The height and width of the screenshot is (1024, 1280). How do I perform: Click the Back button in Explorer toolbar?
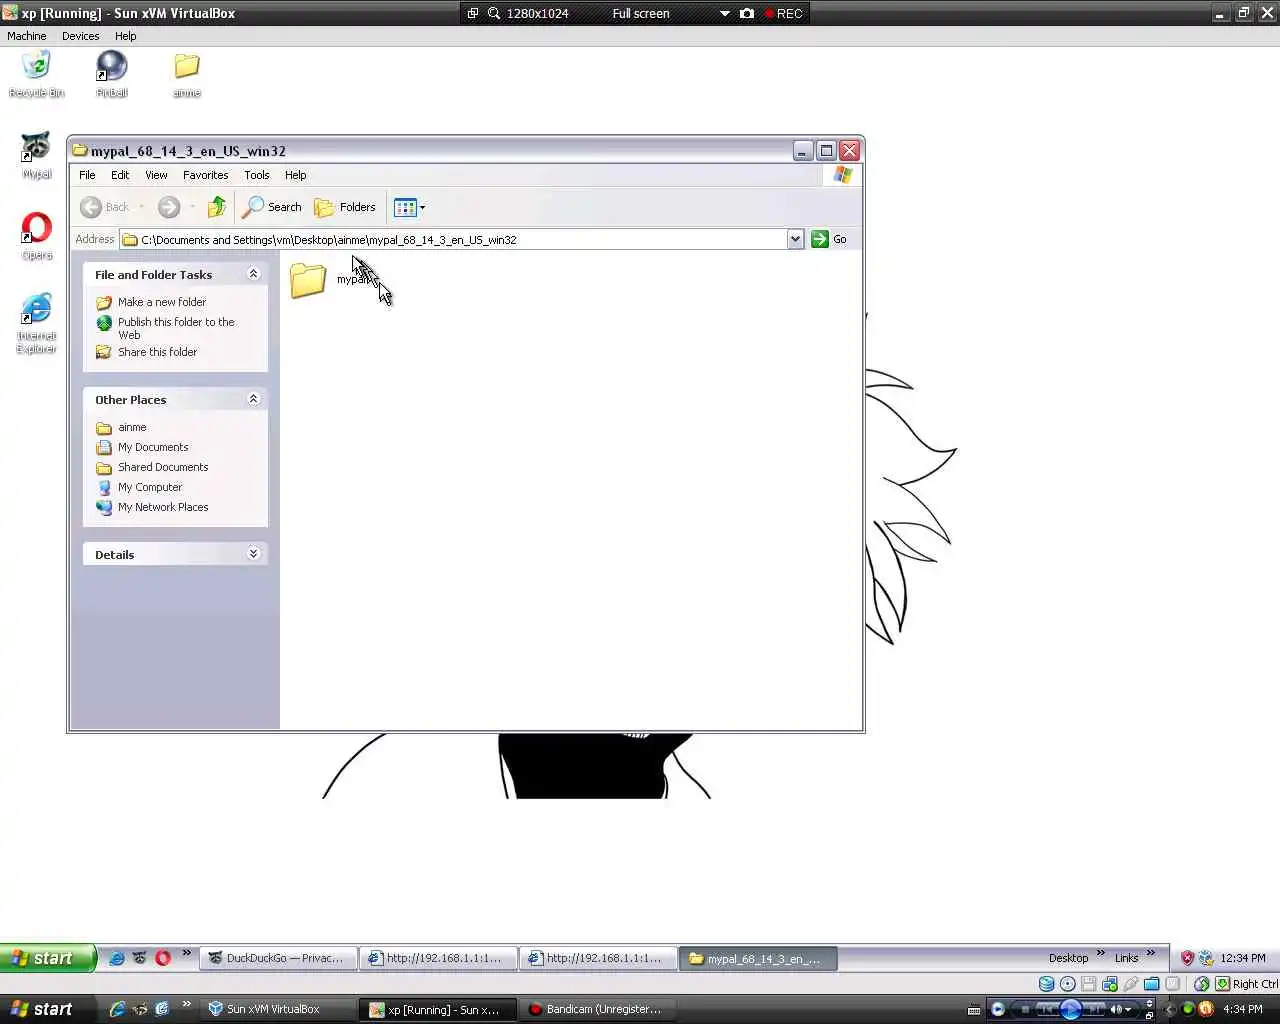(105, 207)
